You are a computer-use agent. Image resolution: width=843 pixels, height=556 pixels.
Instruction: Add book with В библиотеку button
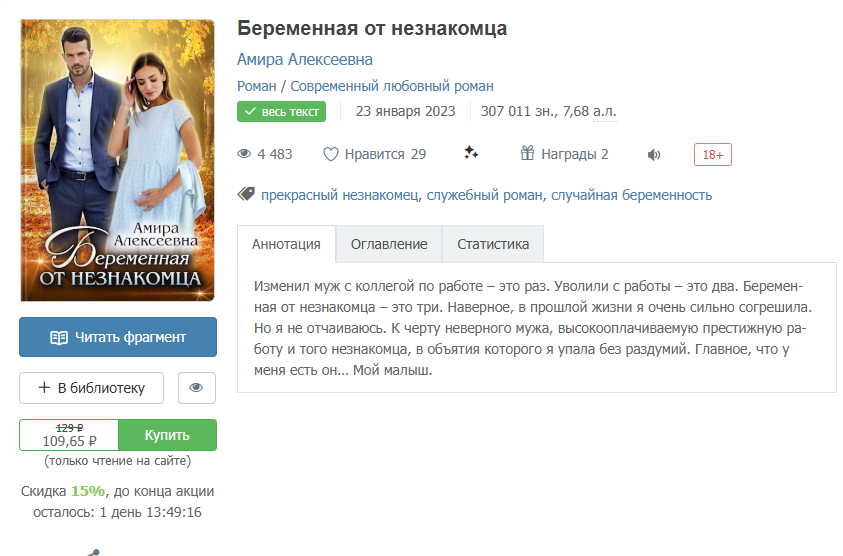tap(91, 388)
